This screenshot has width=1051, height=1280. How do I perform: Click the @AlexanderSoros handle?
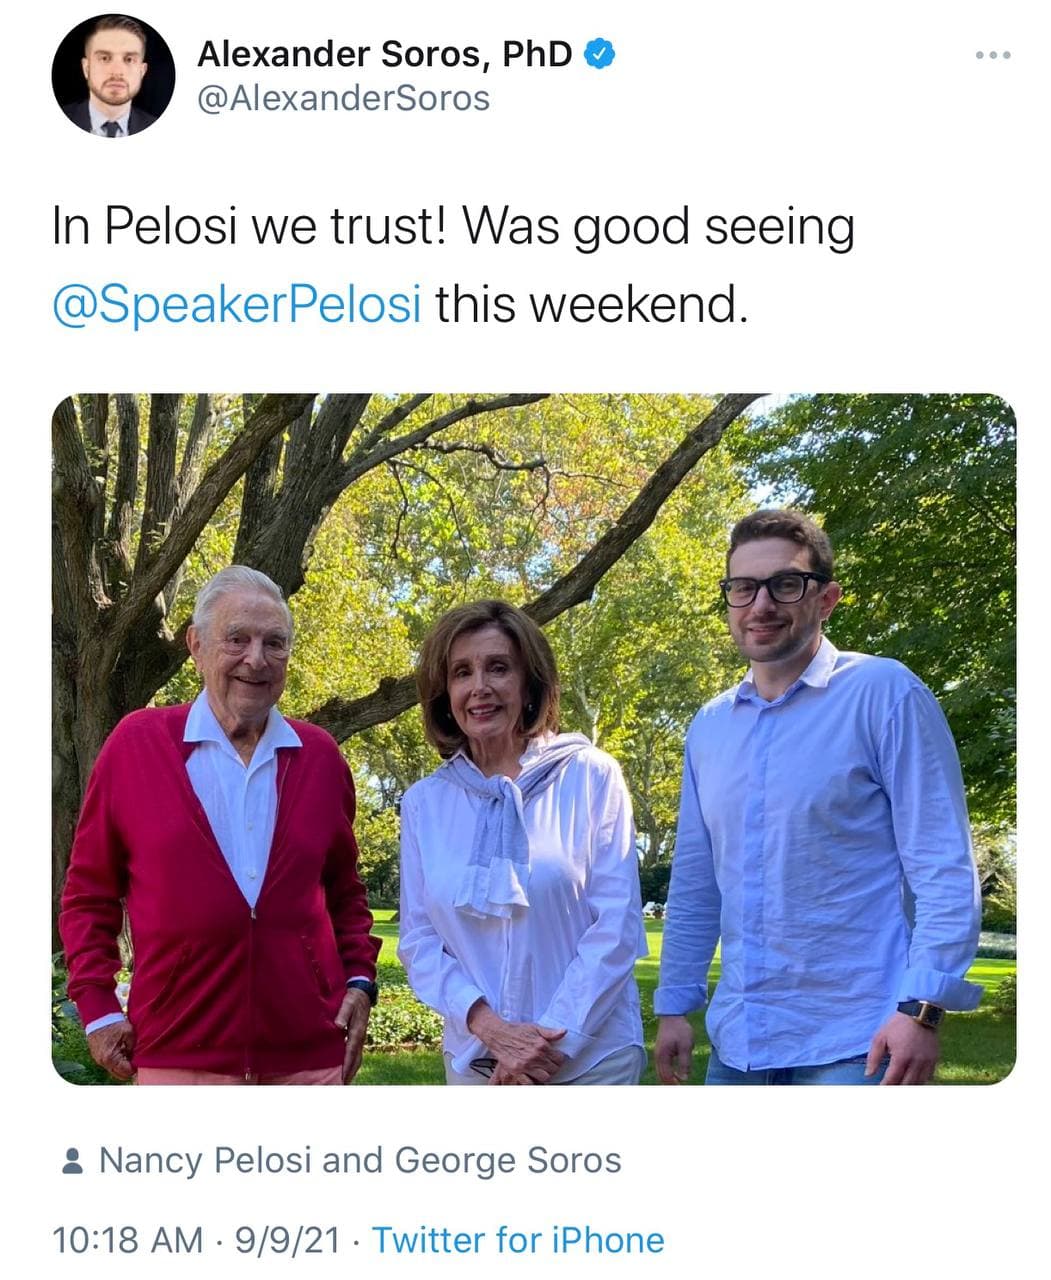(x=344, y=98)
